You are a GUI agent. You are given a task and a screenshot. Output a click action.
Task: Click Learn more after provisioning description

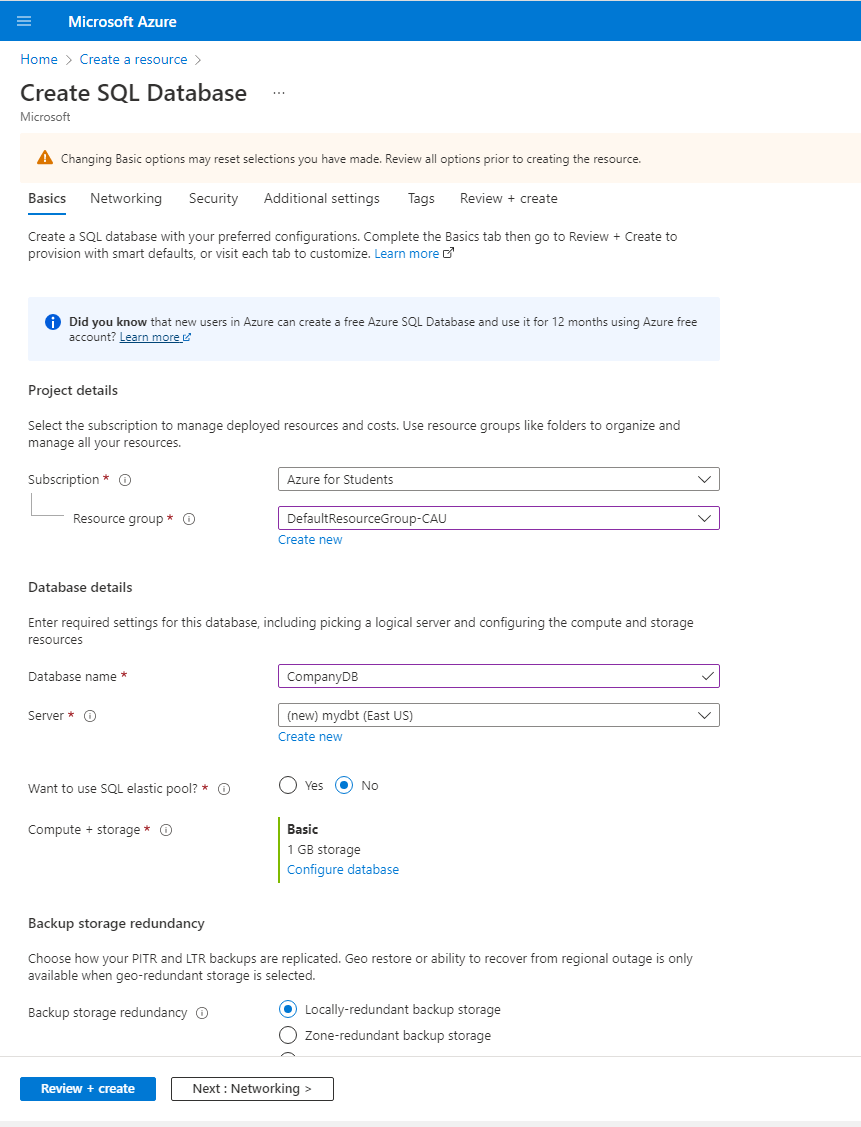pyautogui.click(x=407, y=254)
